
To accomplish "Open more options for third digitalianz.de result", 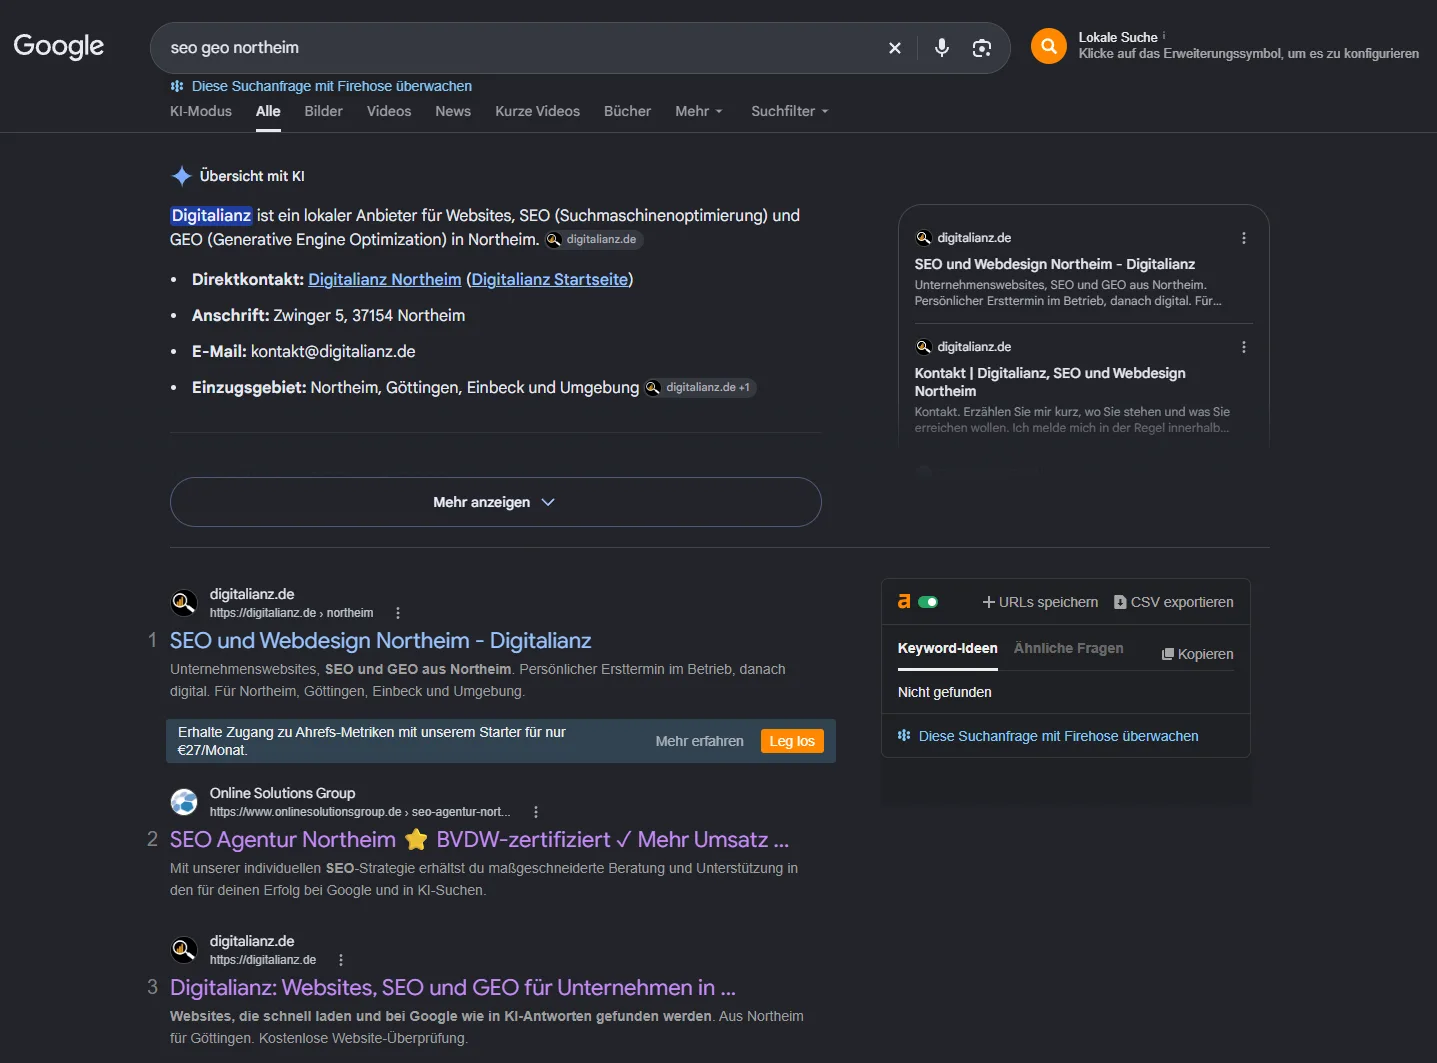I will (x=341, y=960).
